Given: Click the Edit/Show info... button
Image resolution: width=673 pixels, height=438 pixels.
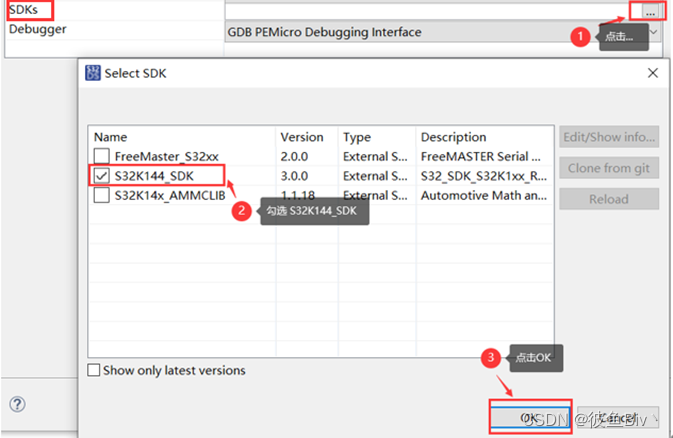Looking at the screenshot, I should click(609, 137).
